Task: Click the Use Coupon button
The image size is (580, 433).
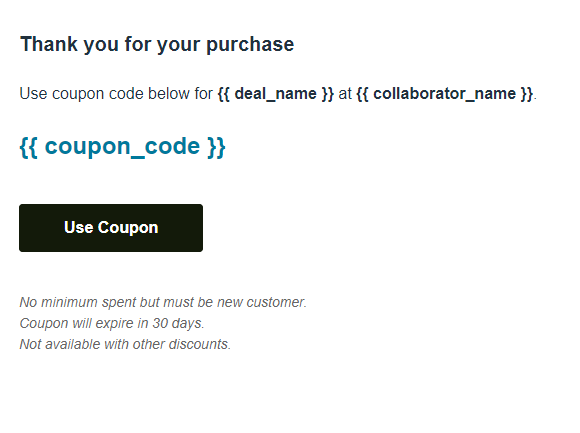Action: pyautogui.click(x=111, y=228)
